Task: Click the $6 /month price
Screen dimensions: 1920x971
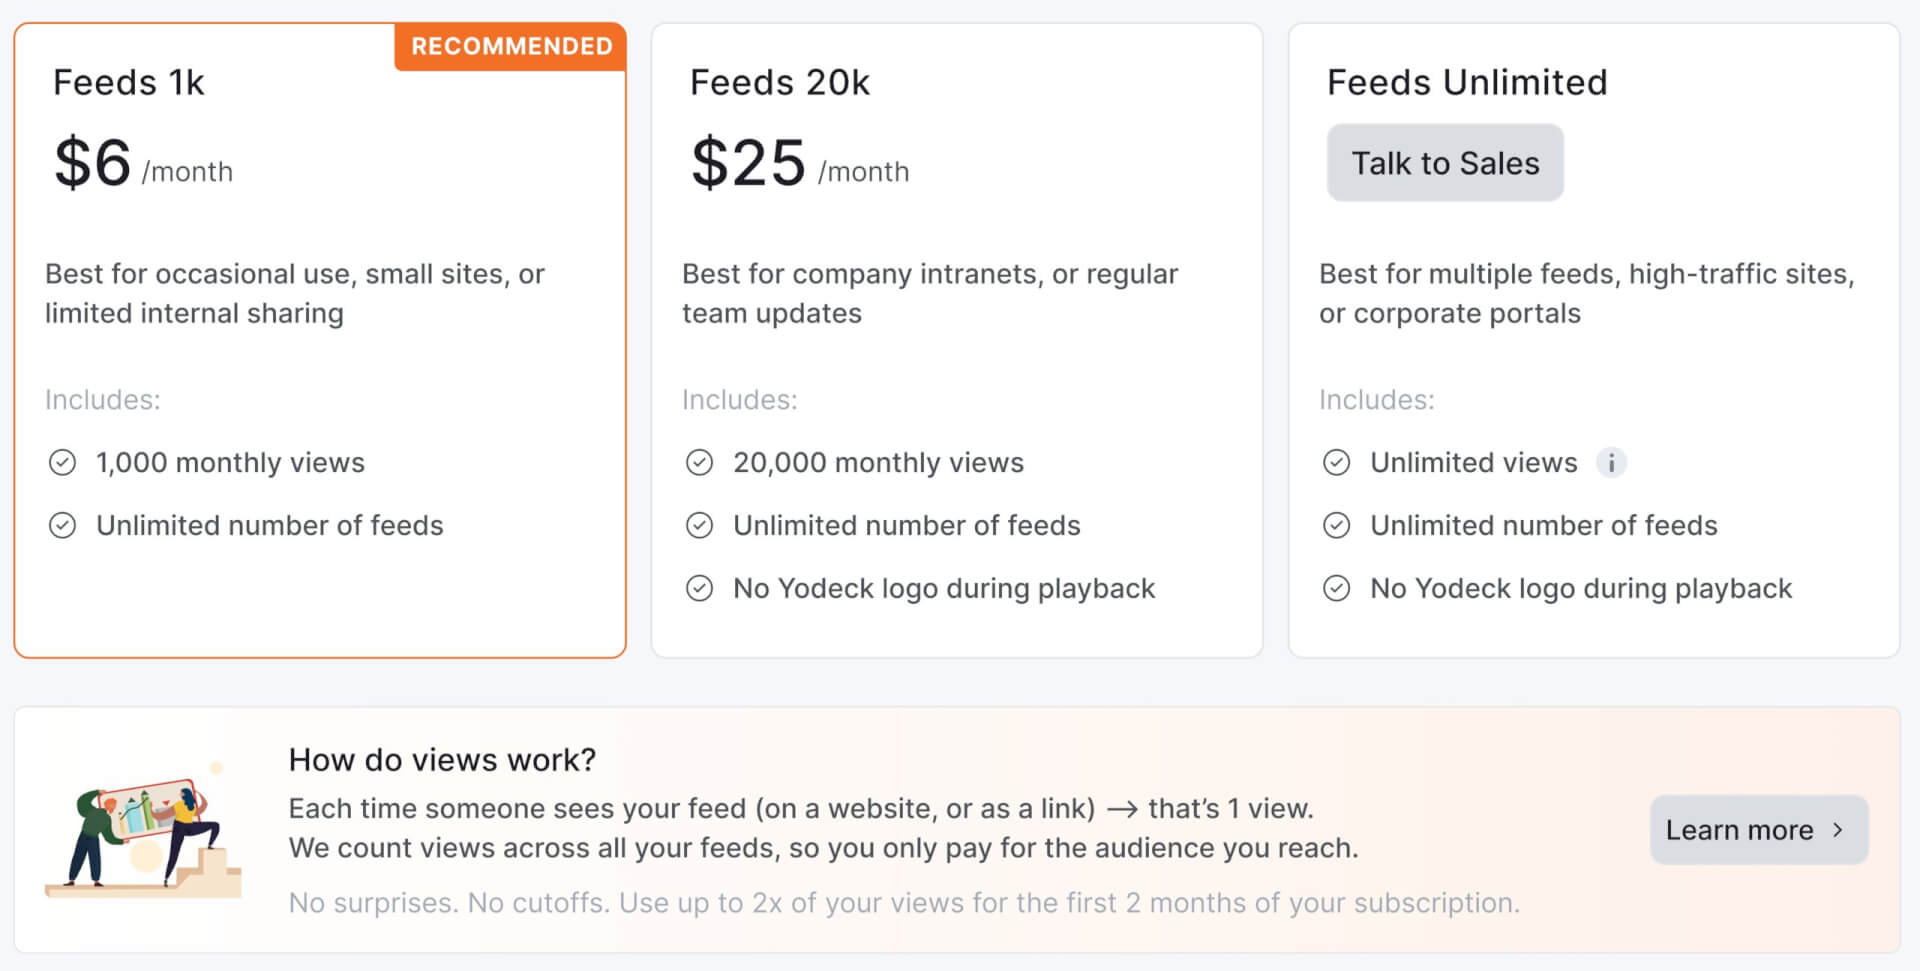Action: click(143, 164)
